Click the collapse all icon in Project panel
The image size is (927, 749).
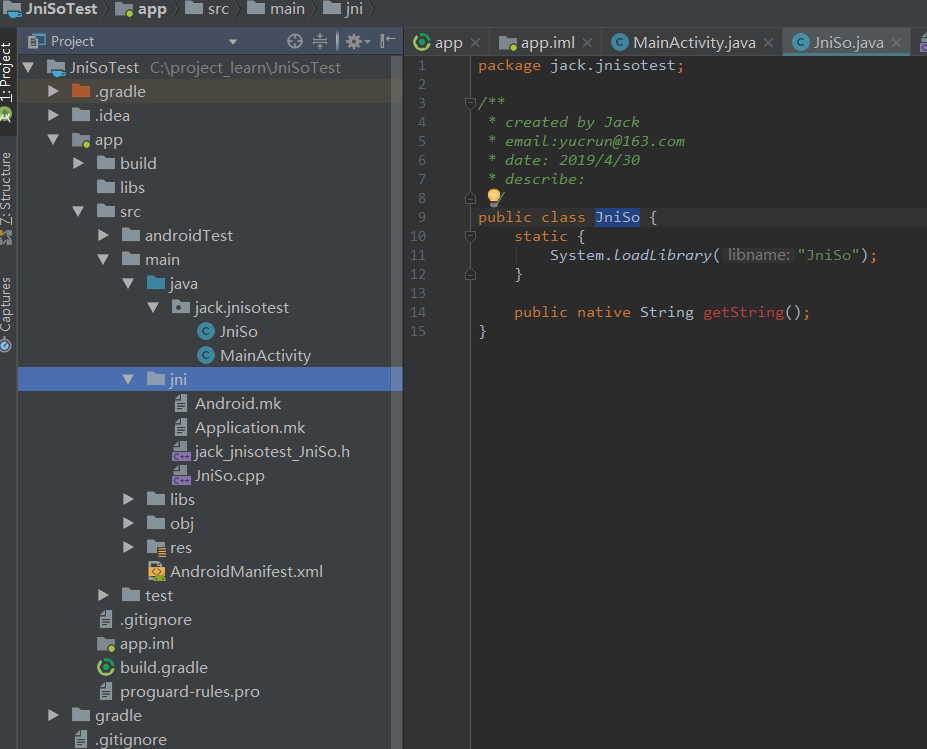click(x=320, y=41)
